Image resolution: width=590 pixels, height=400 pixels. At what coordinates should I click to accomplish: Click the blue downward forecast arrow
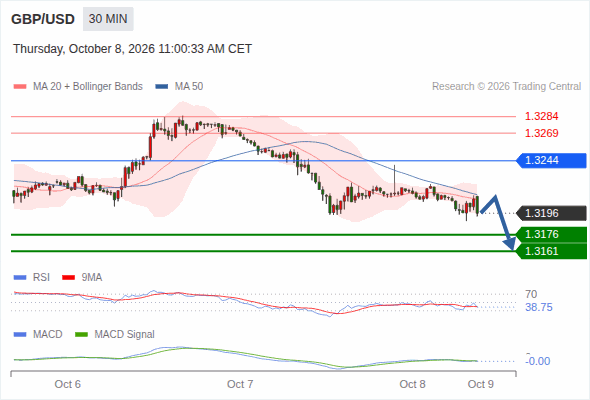click(498, 222)
